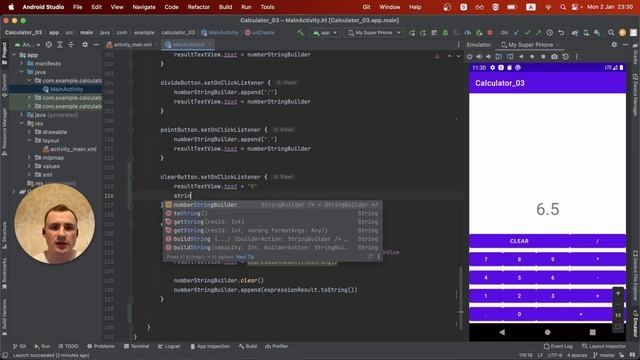Open the My Super Phone device dropdown
Viewport: 640px width, 360px height.
point(374,33)
